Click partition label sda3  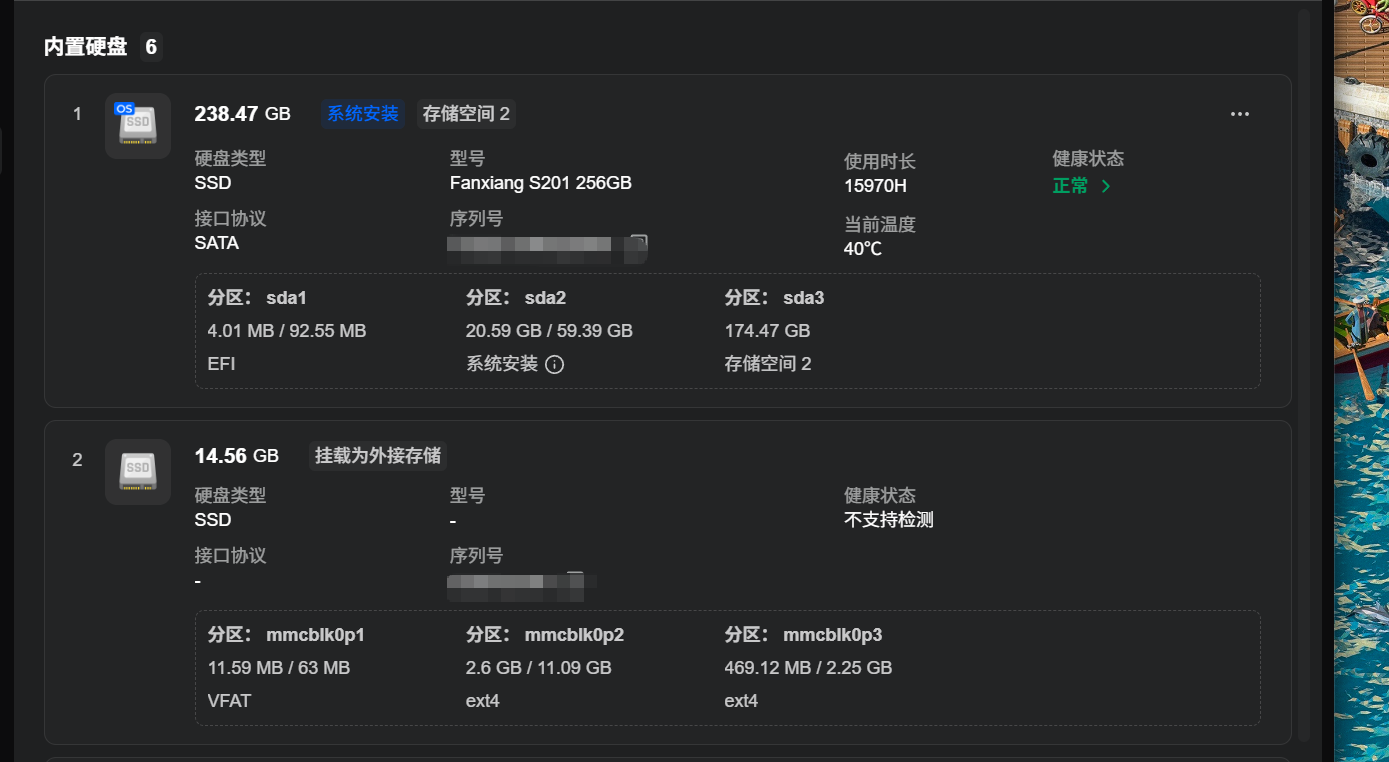tap(804, 298)
